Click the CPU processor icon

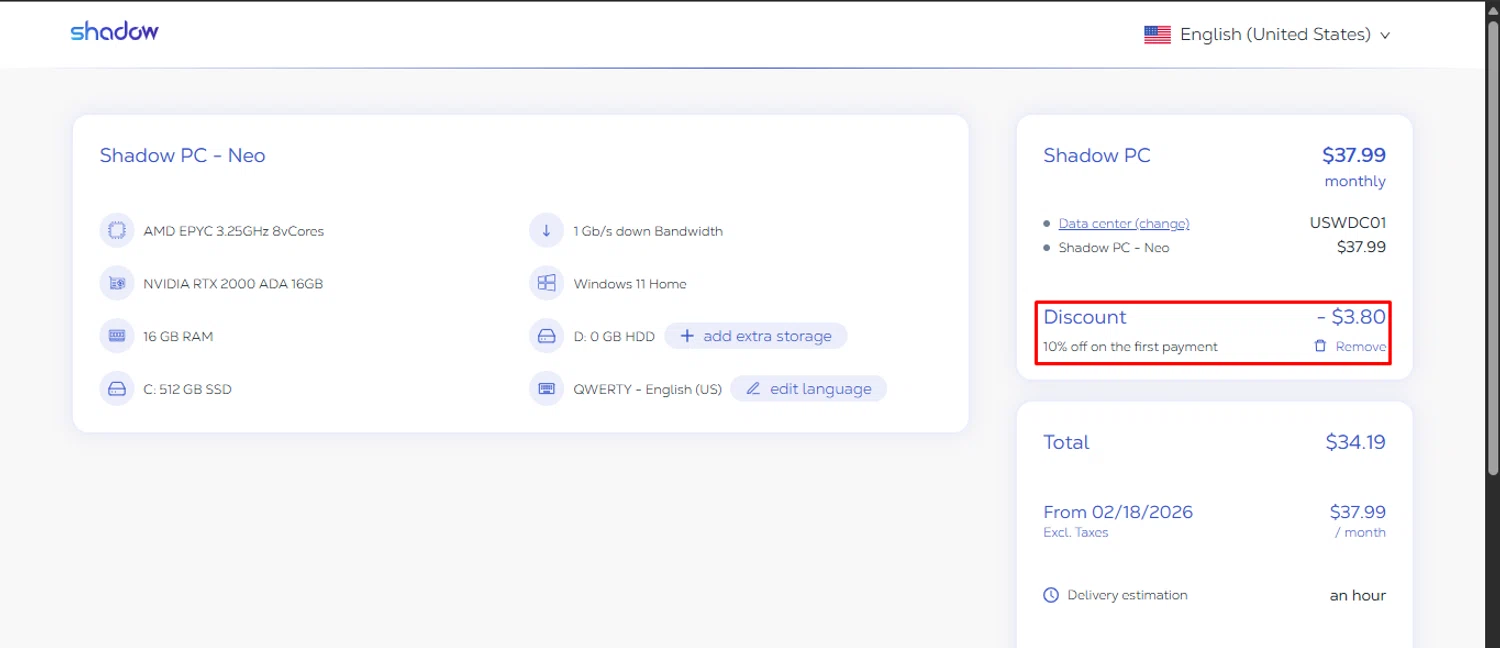coord(117,231)
